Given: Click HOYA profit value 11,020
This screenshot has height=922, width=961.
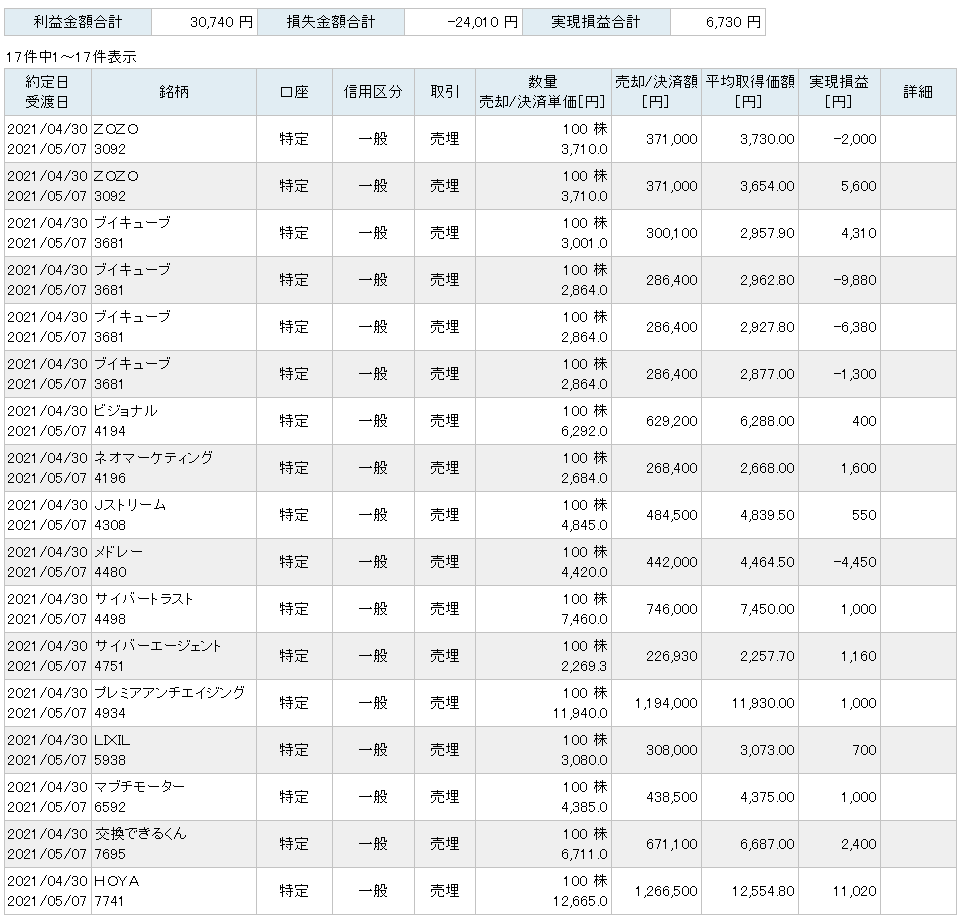Looking at the screenshot, I should click(x=855, y=891).
